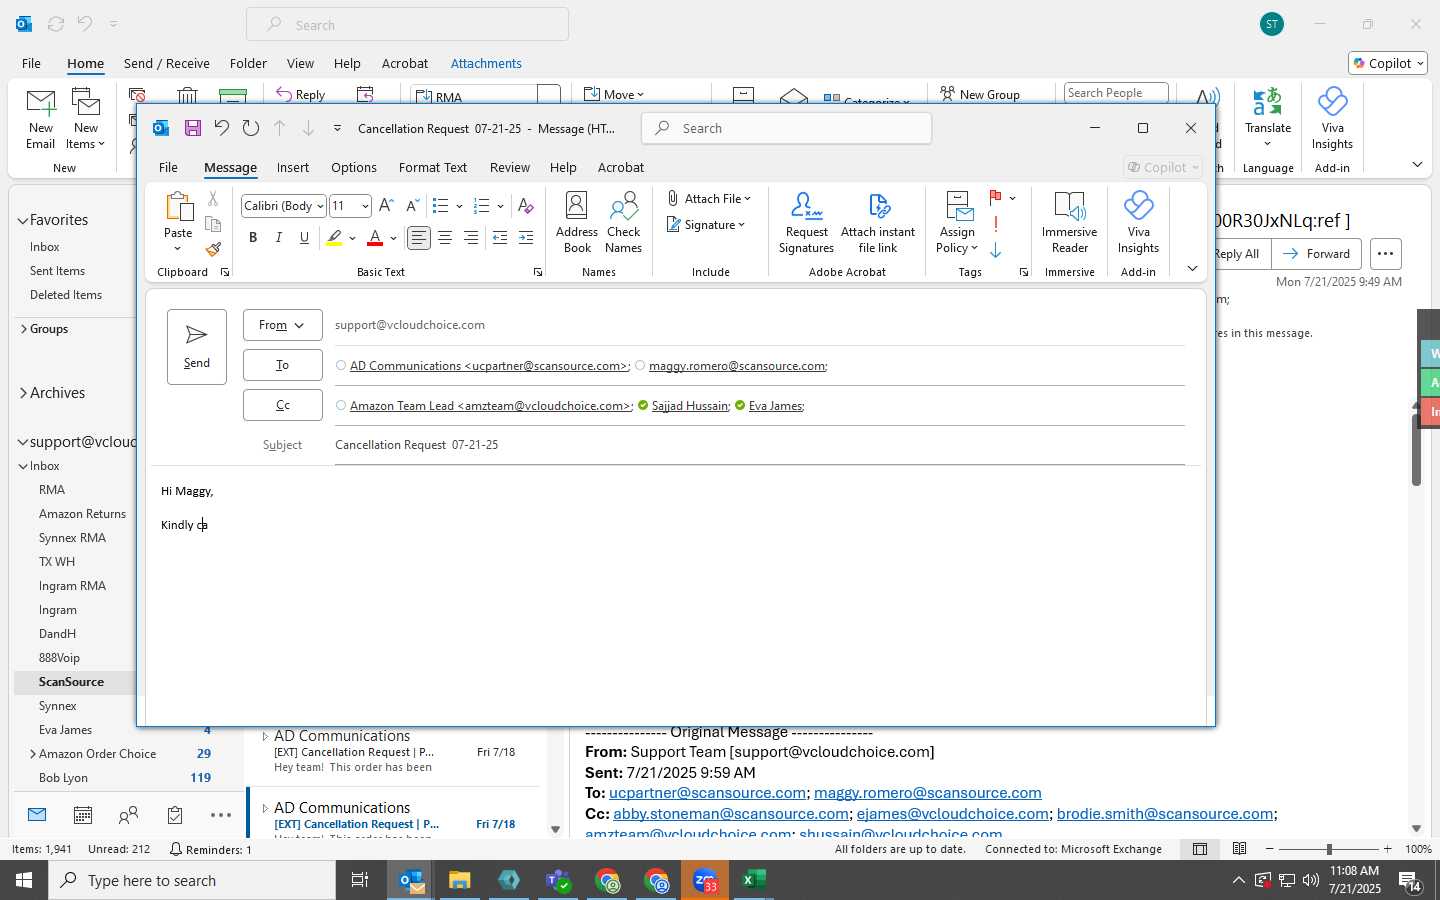Save the draft using the floppy disk icon
The width and height of the screenshot is (1440, 900).
coord(193,128)
